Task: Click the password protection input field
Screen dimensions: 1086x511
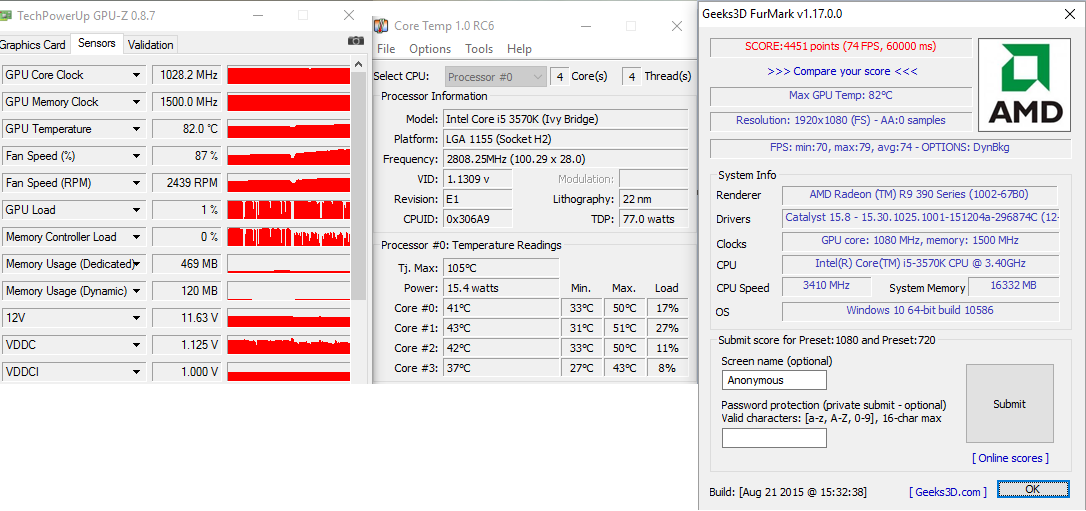Action: pos(774,438)
